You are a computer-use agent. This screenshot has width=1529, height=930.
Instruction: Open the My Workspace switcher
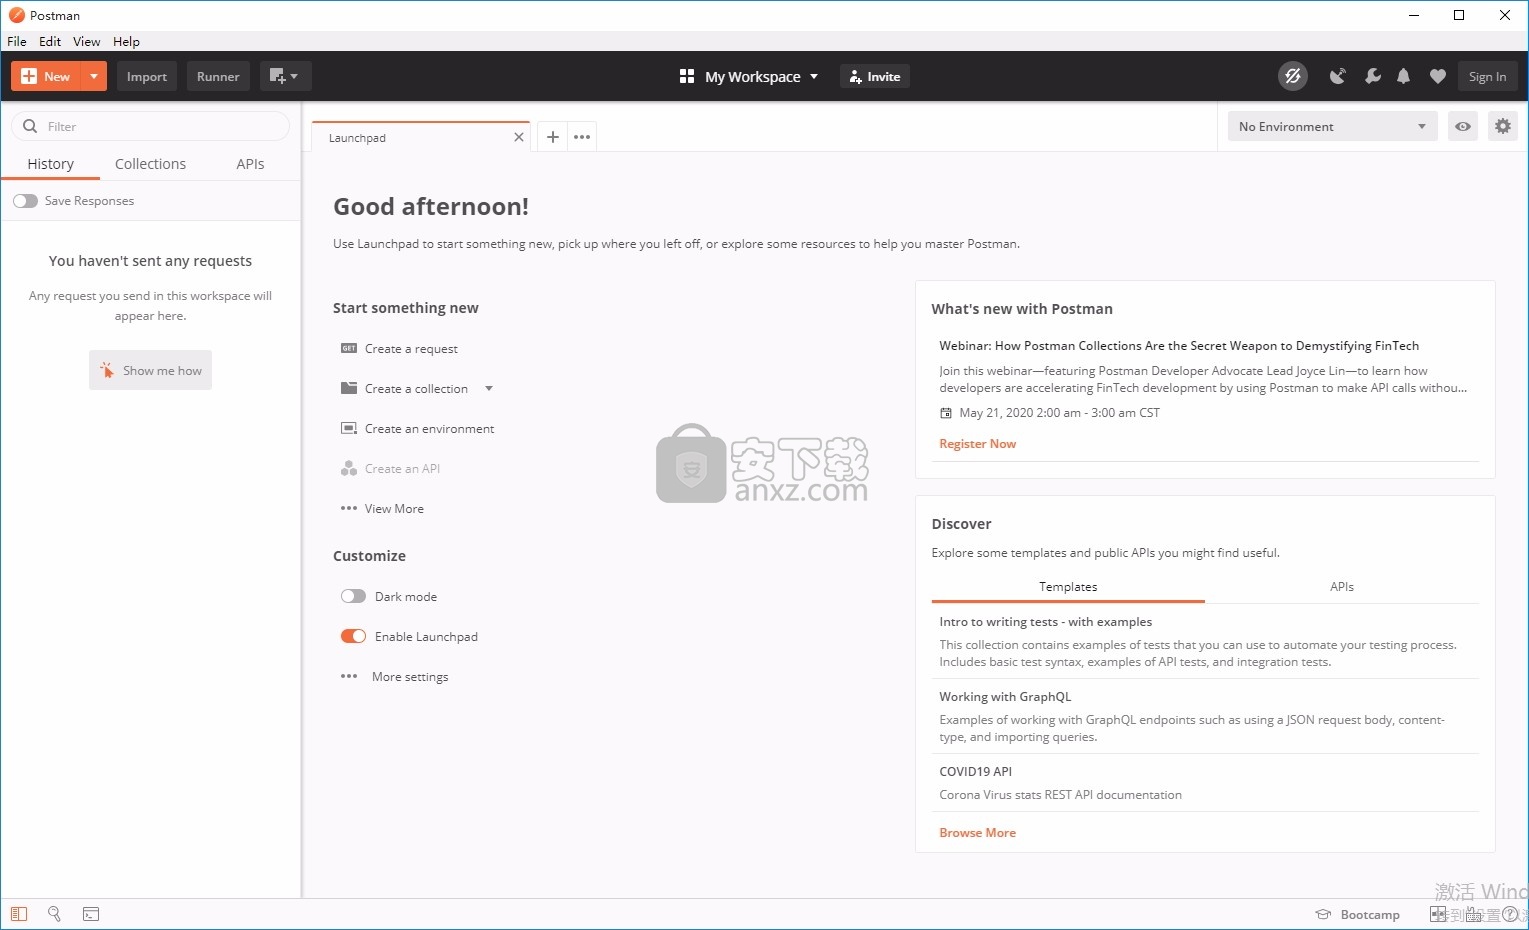[748, 76]
